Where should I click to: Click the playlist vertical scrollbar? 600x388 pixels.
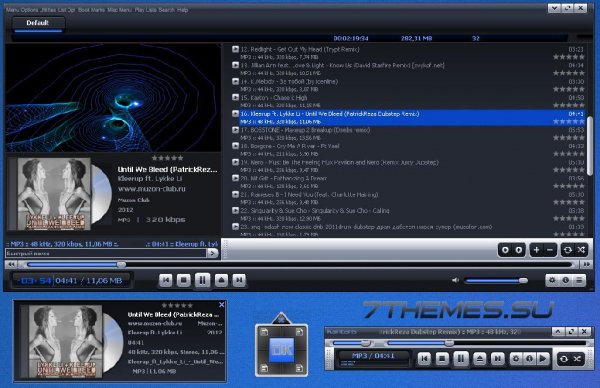coord(590,145)
